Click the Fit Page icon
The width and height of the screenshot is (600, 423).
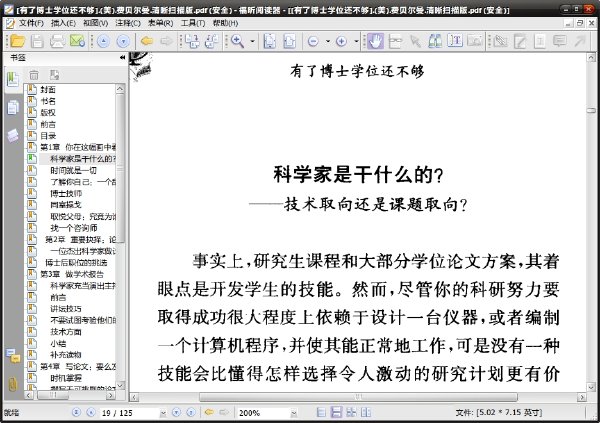point(270,41)
